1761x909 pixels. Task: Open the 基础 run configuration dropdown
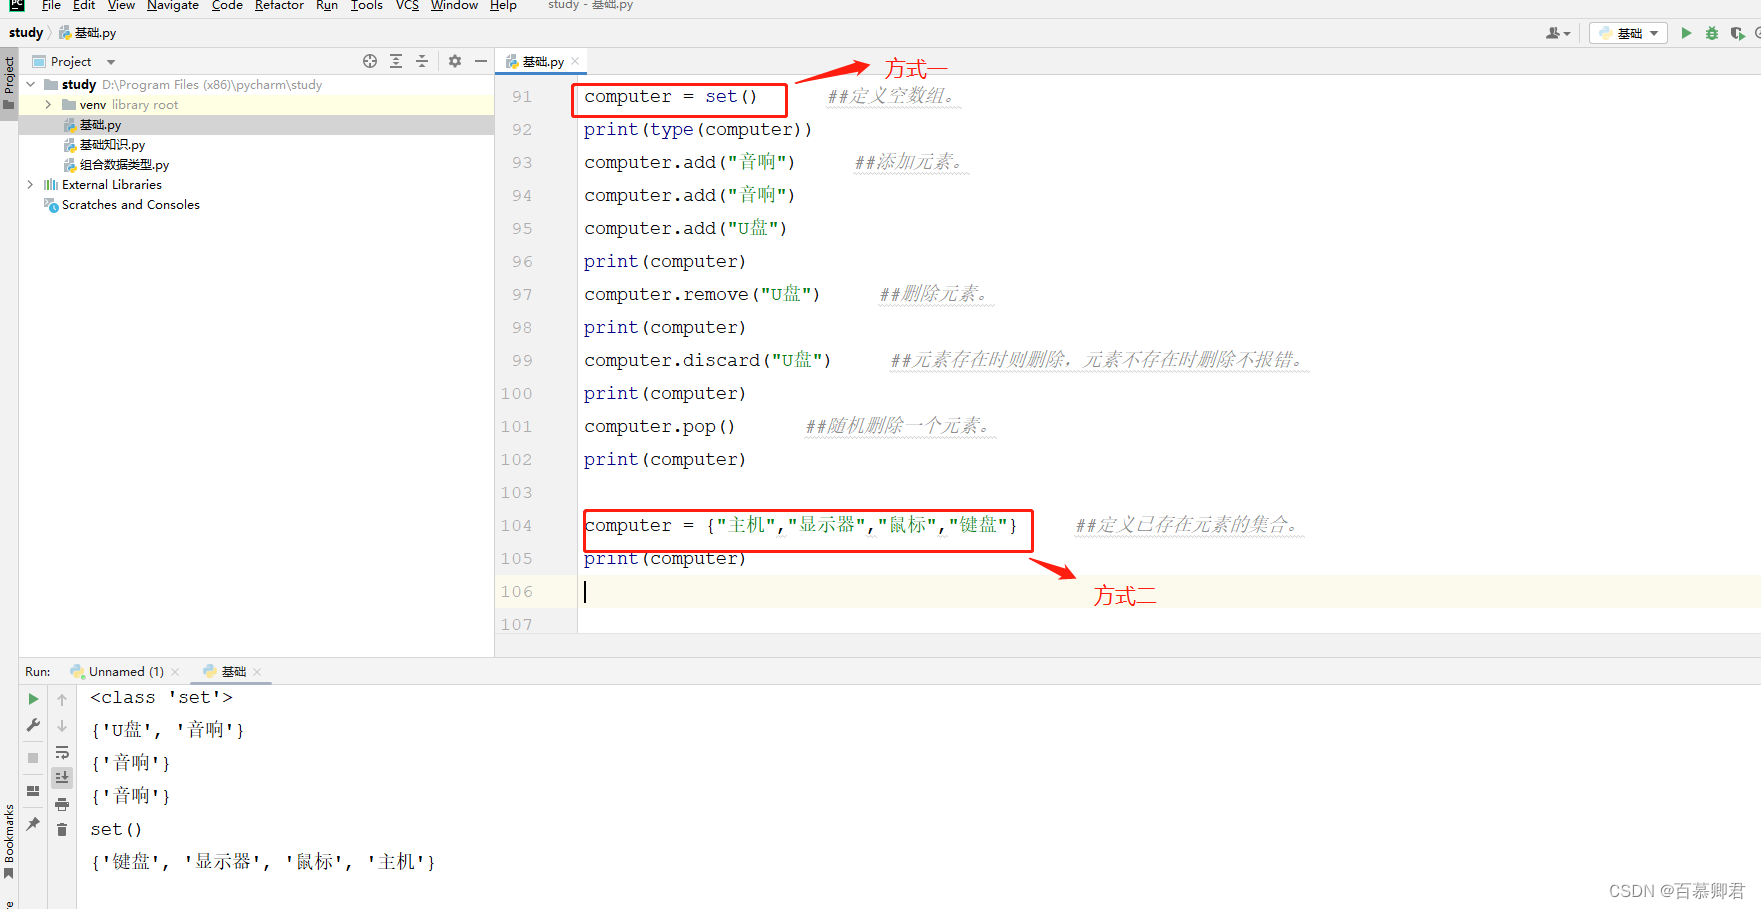tap(1628, 33)
